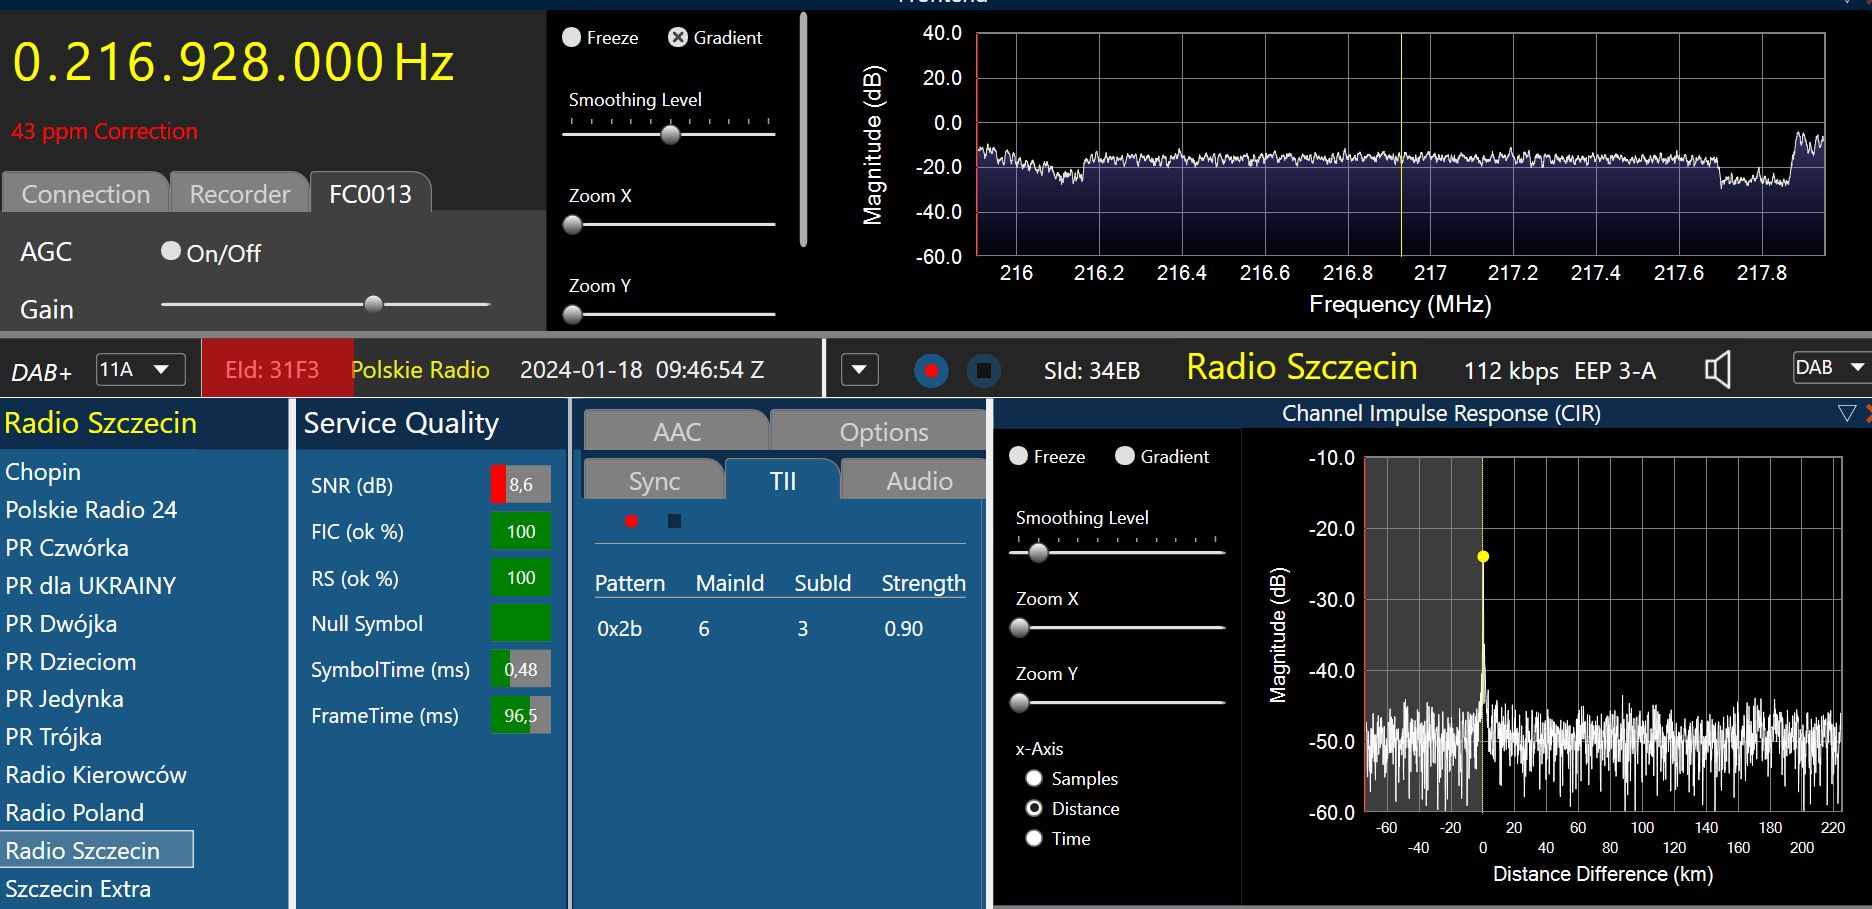Disable Gradient on the spectrum display
Image resolution: width=1872 pixels, height=909 pixels.
pos(678,38)
